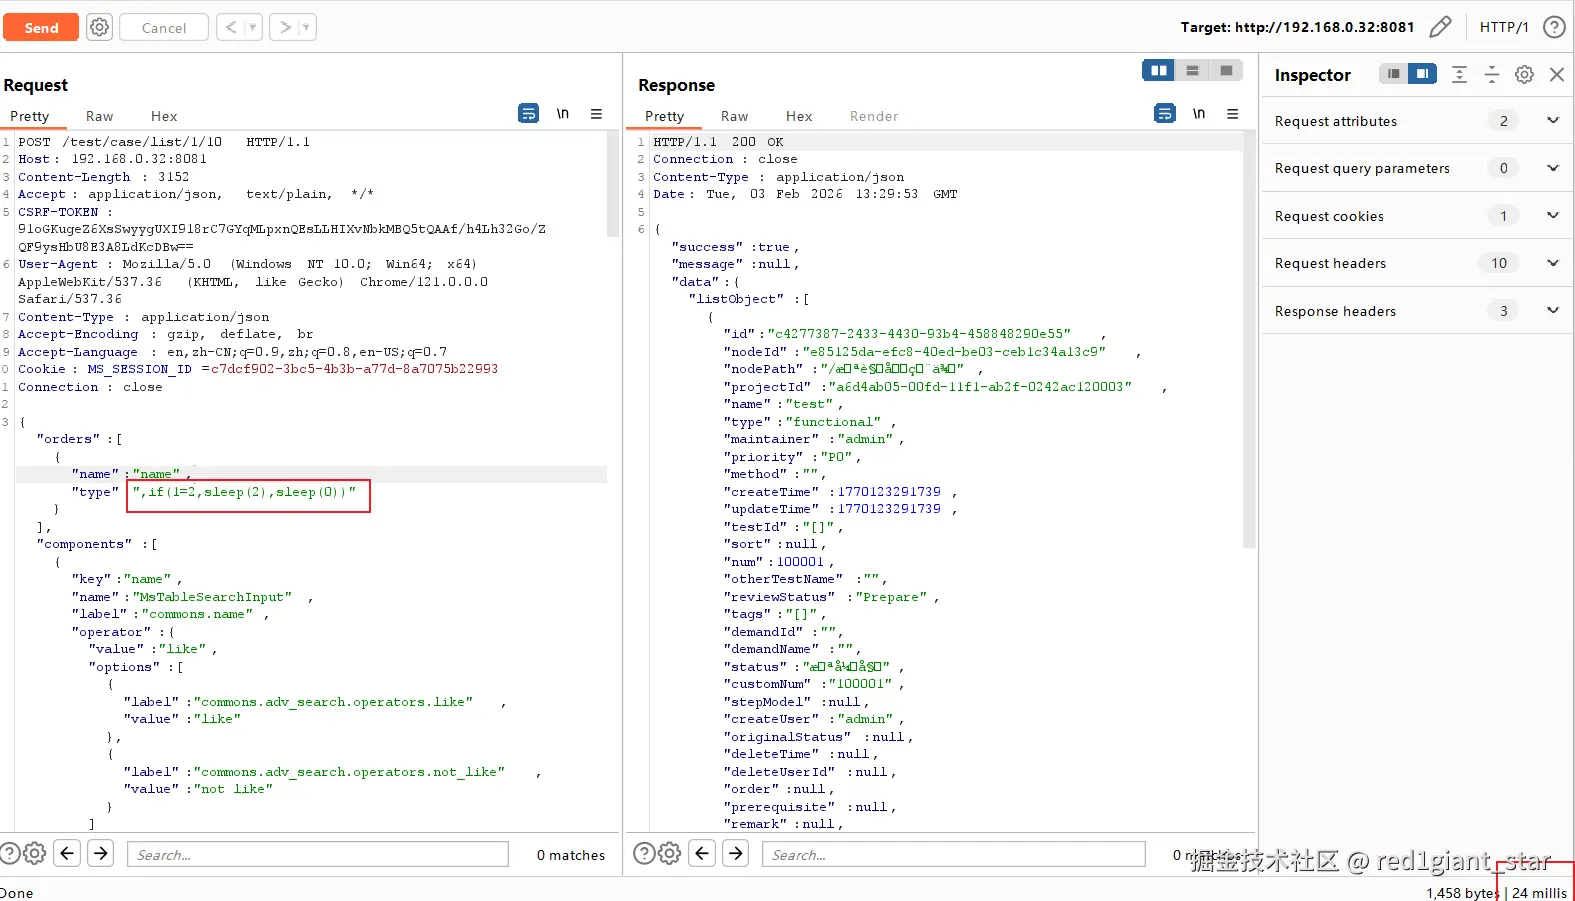The image size is (1575, 901).
Task: Jump to previous match in Response search
Action: coord(703,853)
